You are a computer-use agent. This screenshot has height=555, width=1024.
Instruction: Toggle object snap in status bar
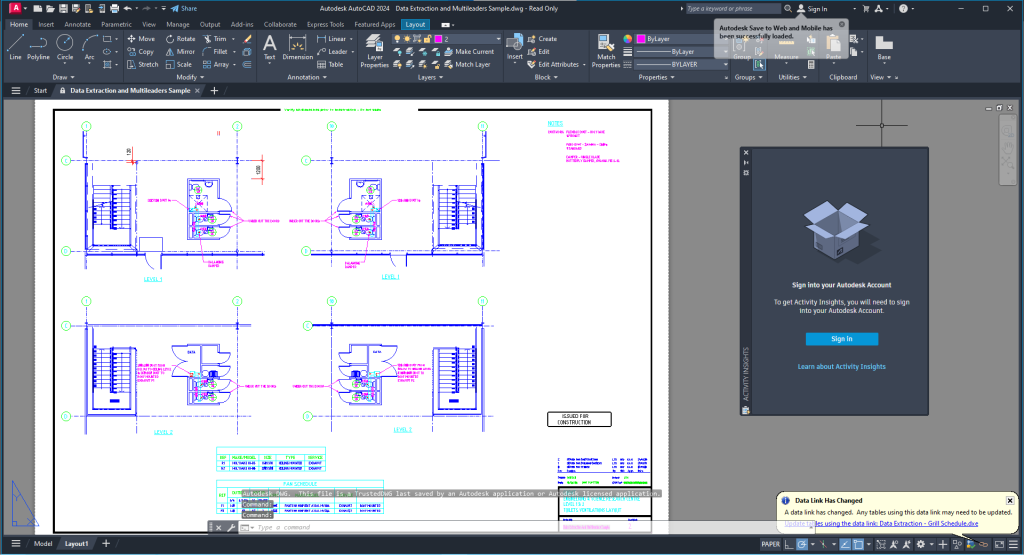[858, 544]
